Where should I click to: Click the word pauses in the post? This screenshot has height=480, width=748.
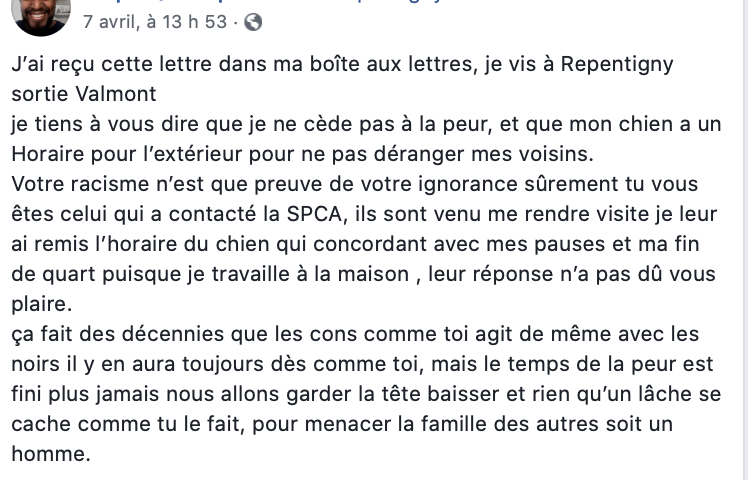click(x=570, y=245)
